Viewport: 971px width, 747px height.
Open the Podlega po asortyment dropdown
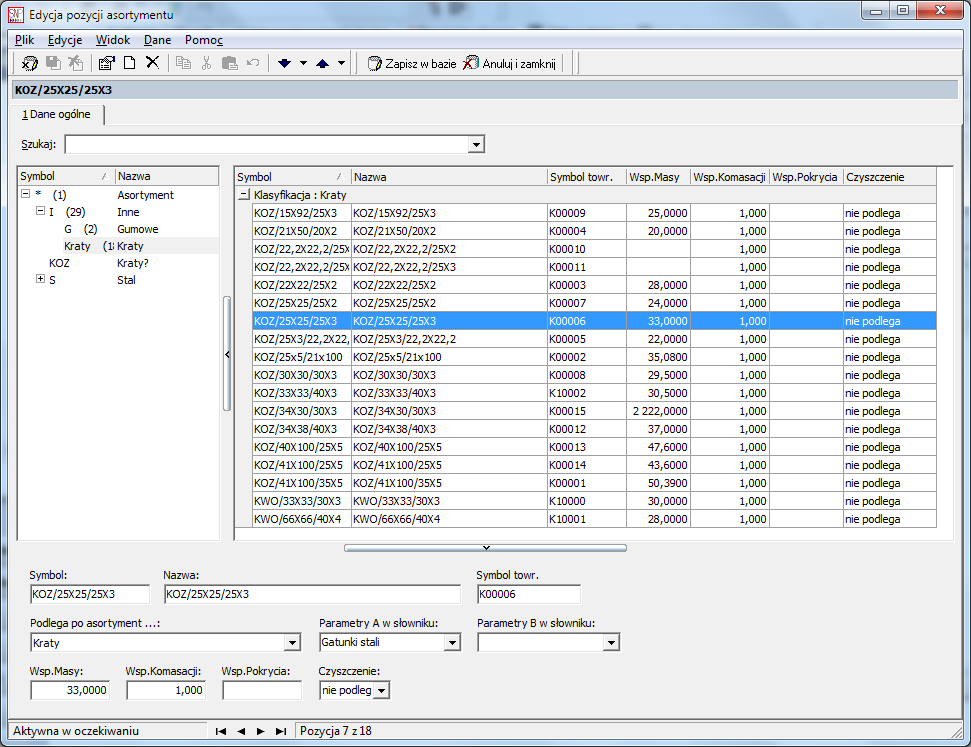293,643
